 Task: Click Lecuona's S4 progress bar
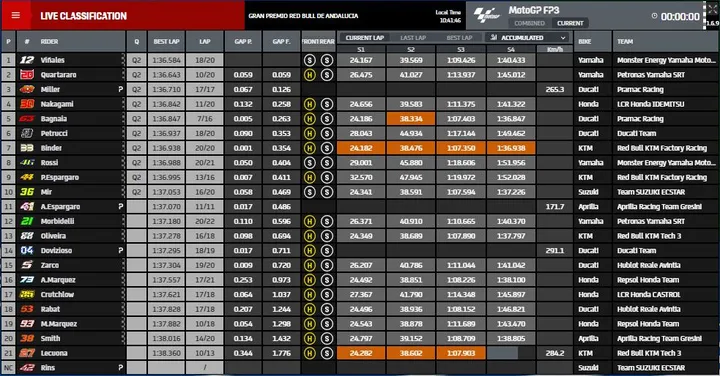pos(511,353)
